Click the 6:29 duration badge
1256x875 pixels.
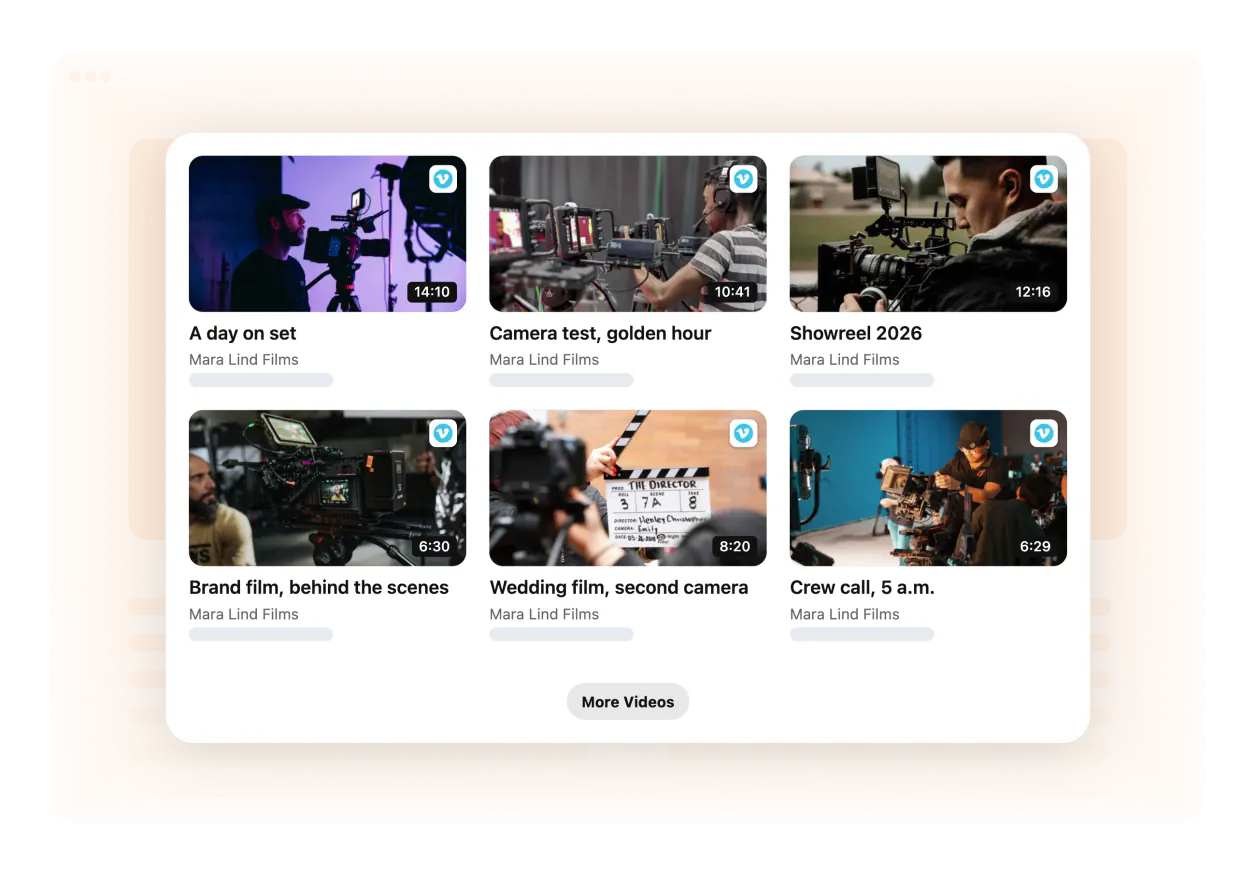[x=1035, y=547]
